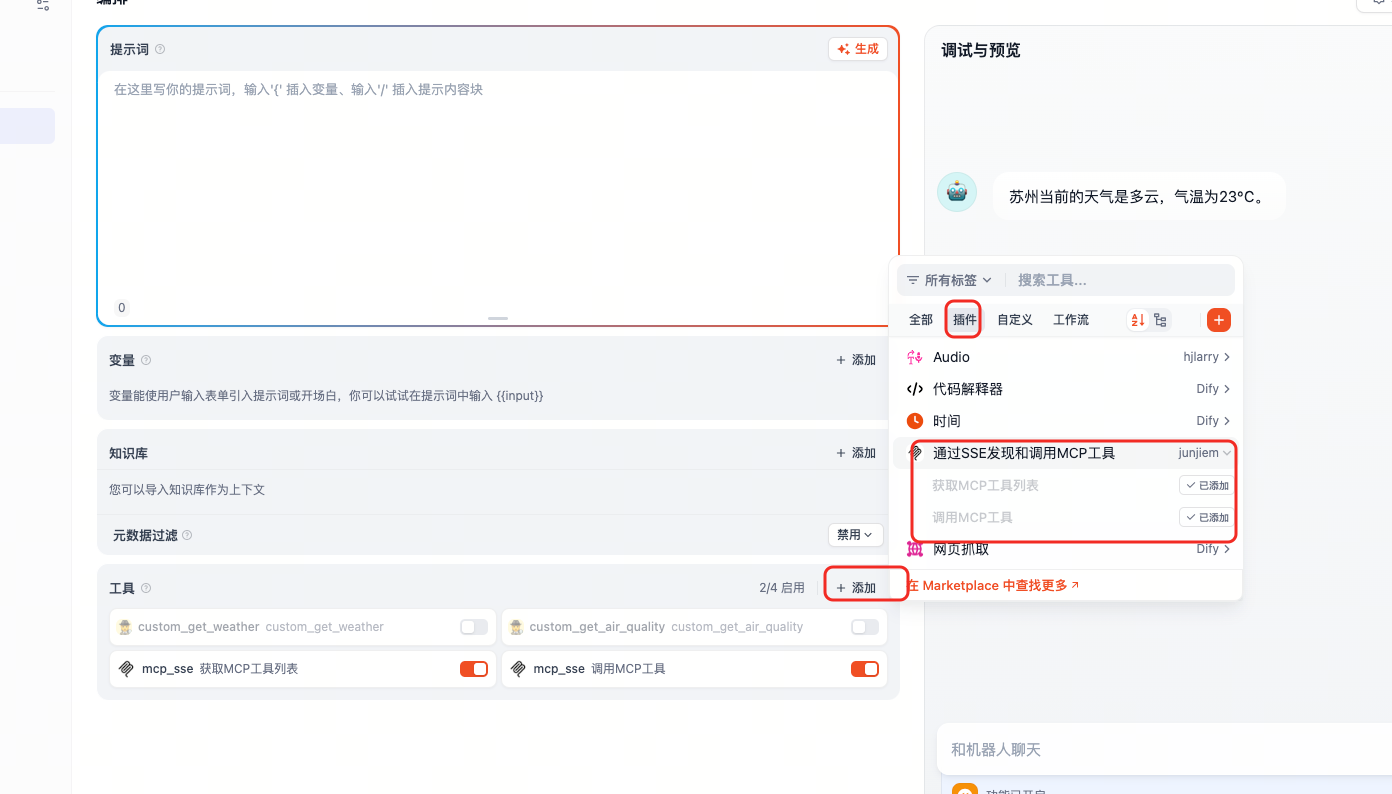The image size is (1392, 794).
Task: Click the category tree view icon beside sort
Action: click(1160, 319)
